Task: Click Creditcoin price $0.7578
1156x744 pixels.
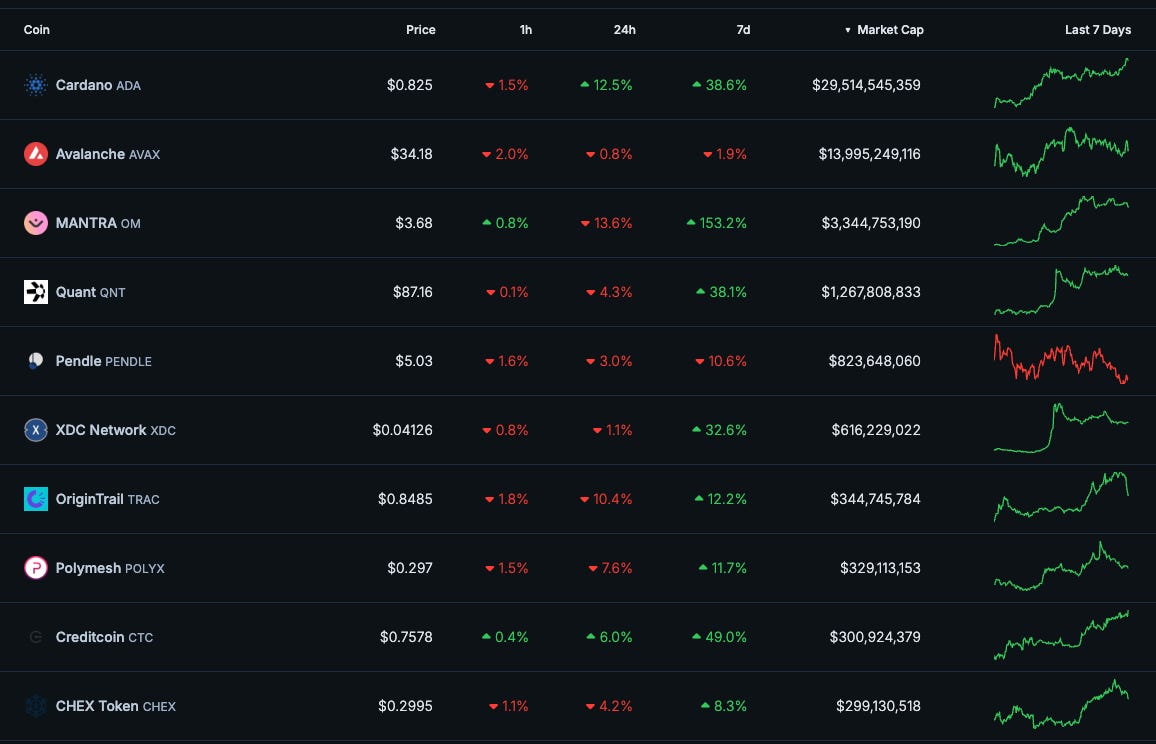Action: 406,637
